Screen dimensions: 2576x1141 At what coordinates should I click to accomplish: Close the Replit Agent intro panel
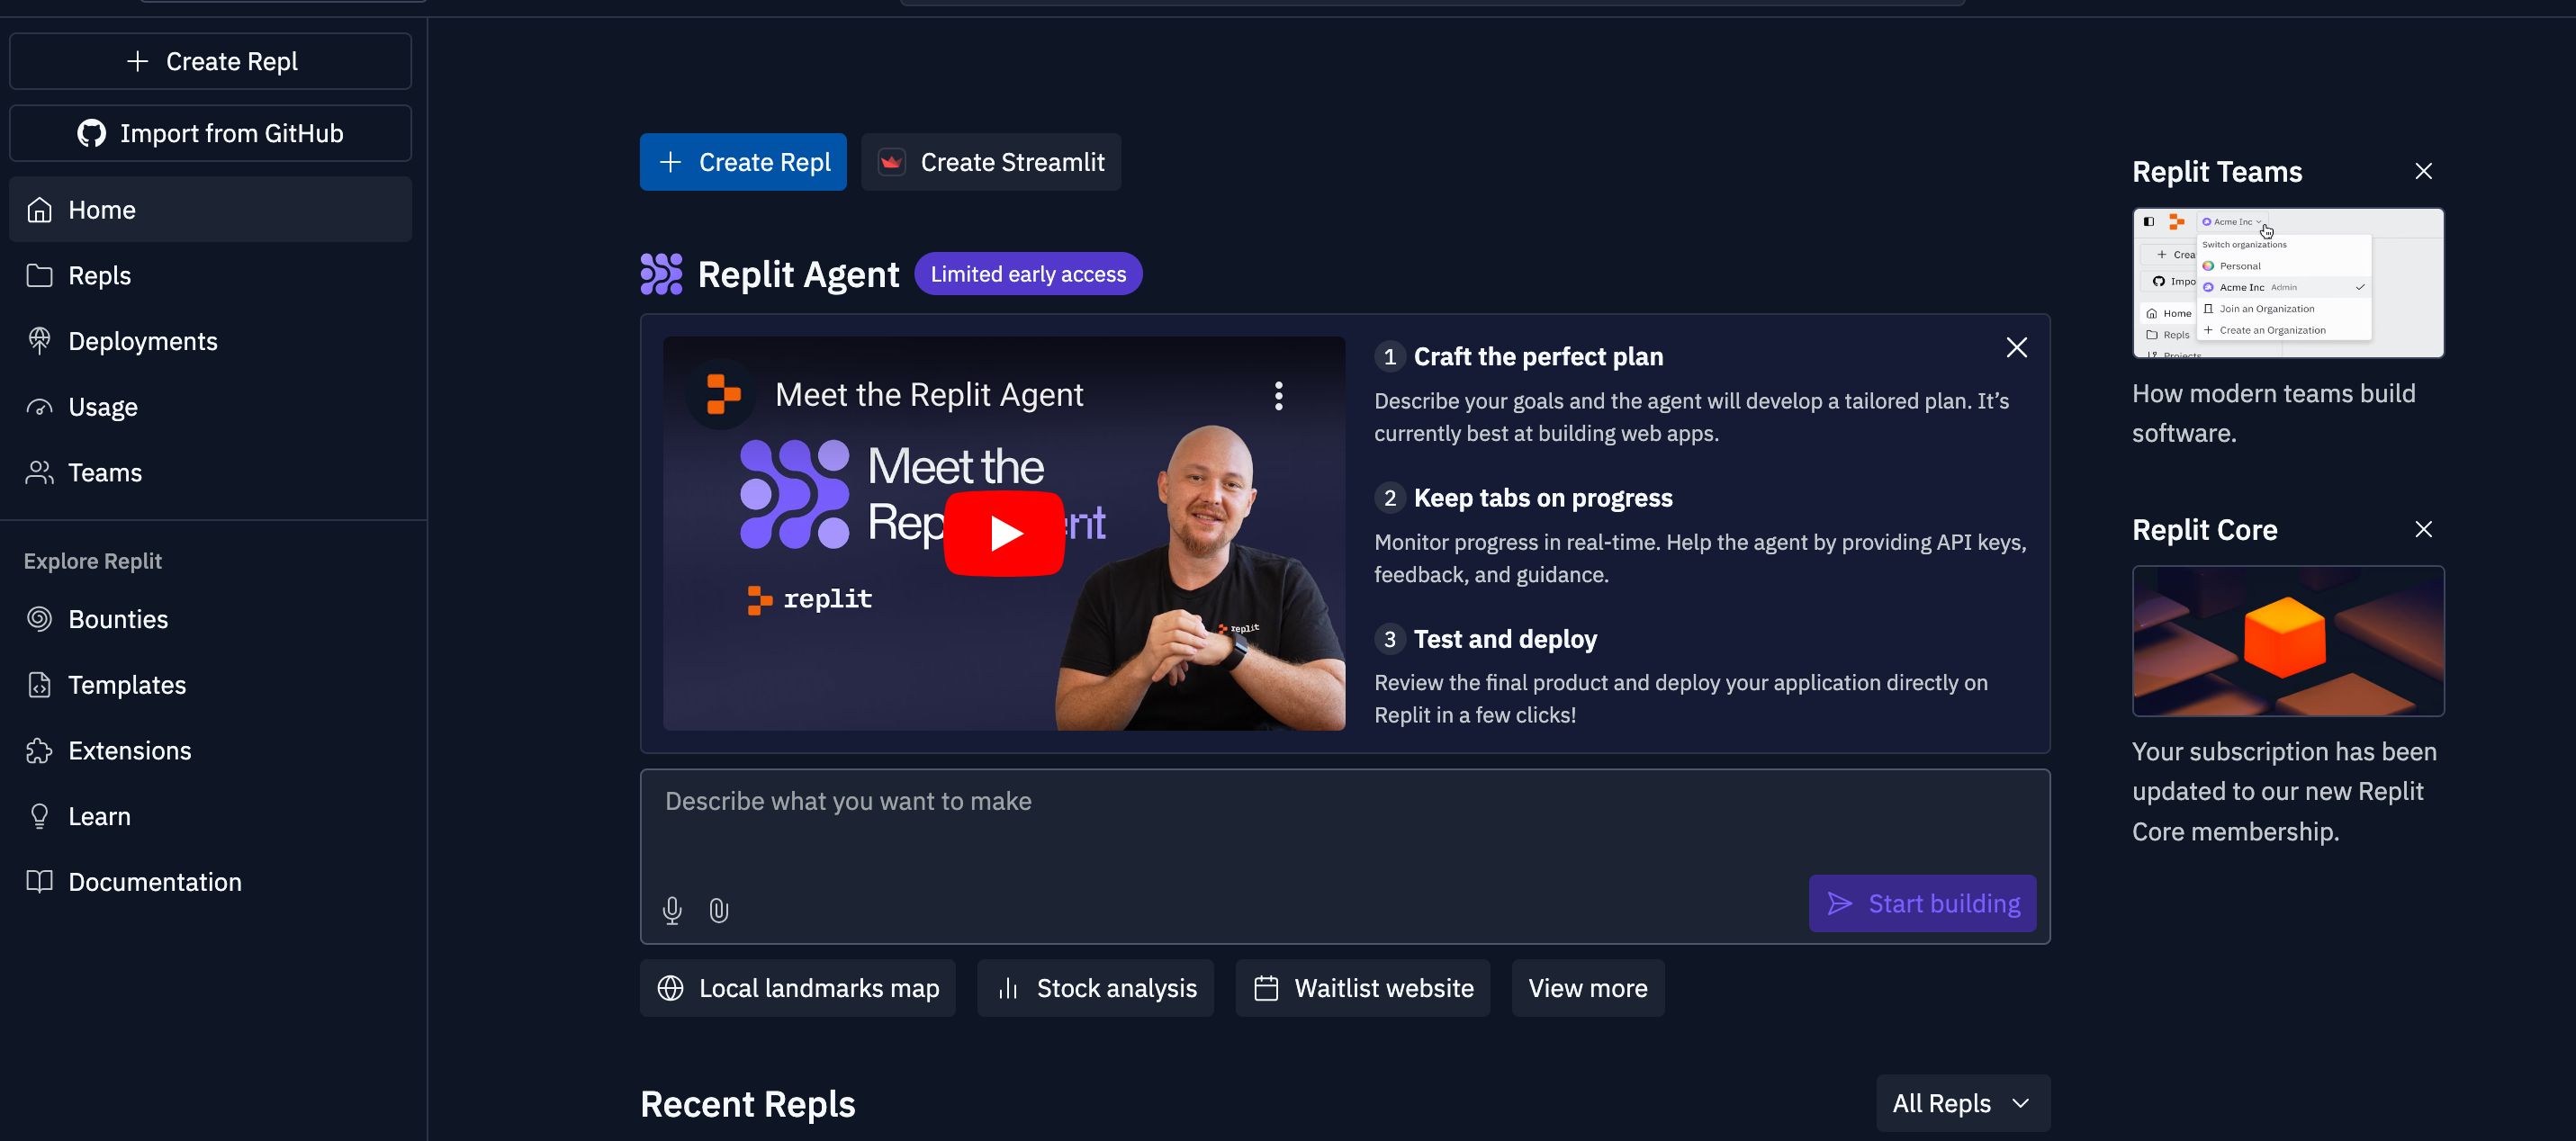pos(2017,347)
